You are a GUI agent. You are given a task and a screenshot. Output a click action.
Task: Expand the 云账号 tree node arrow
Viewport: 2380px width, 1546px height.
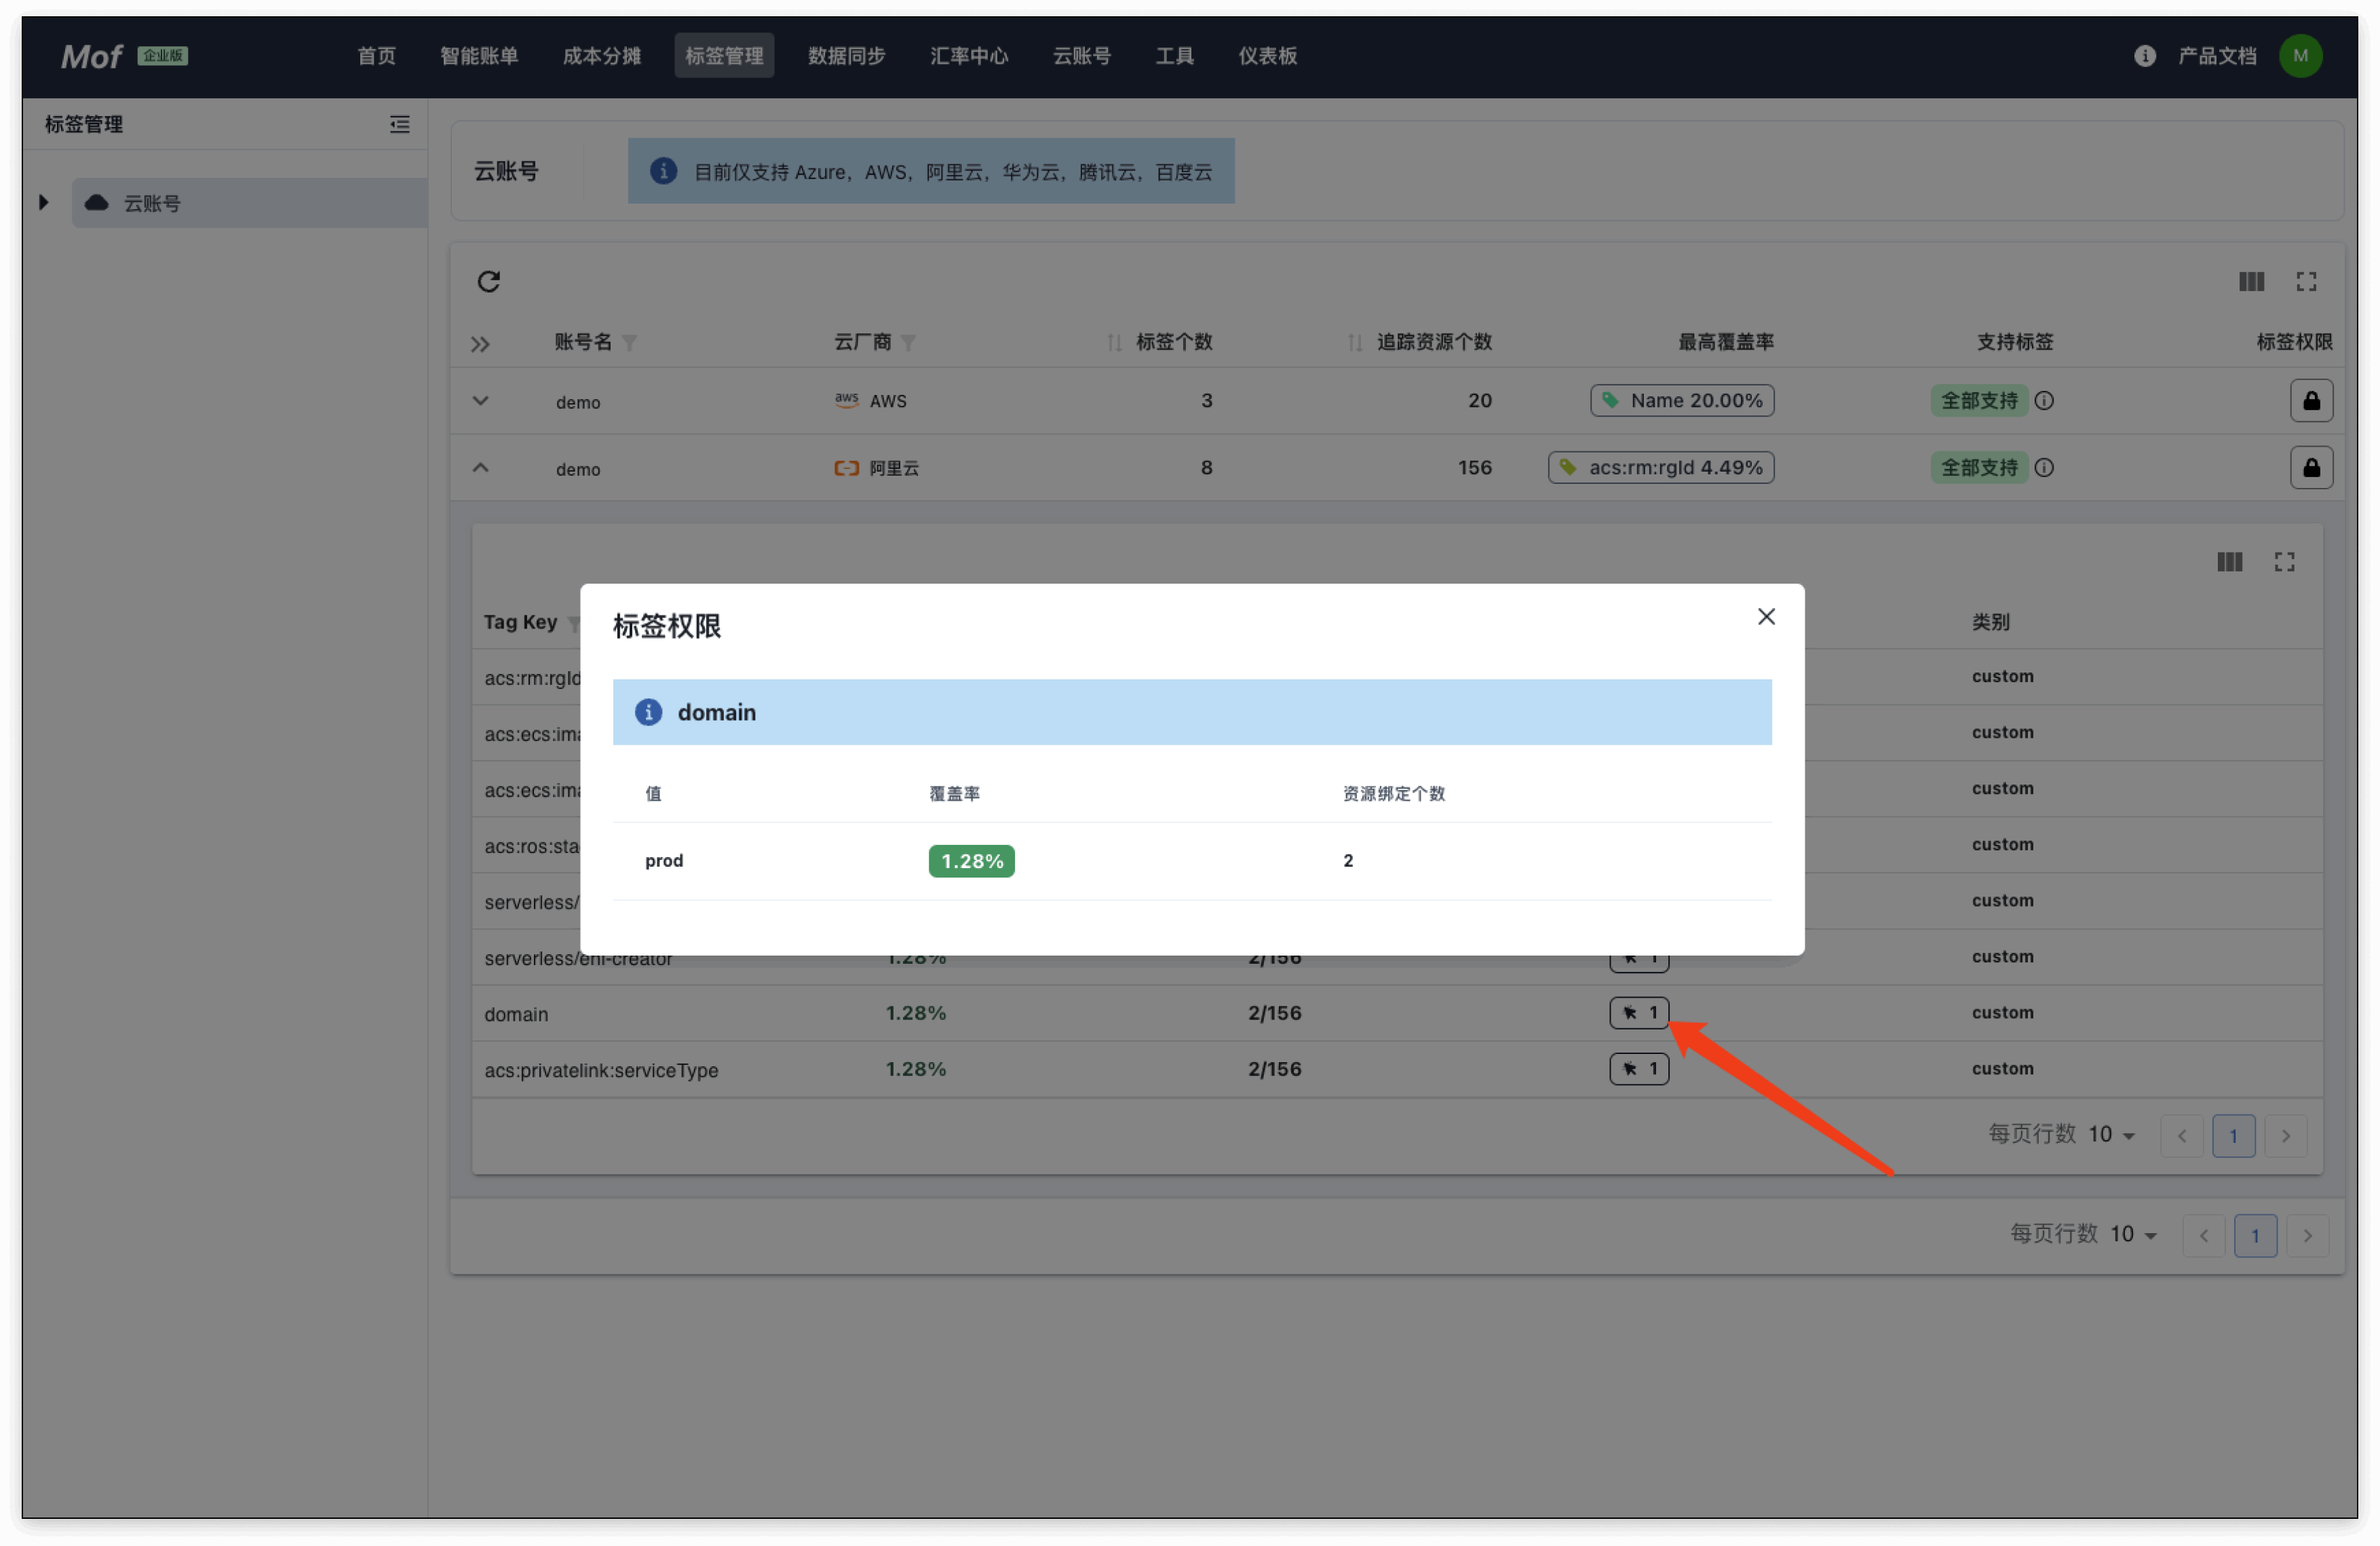click(x=44, y=203)
